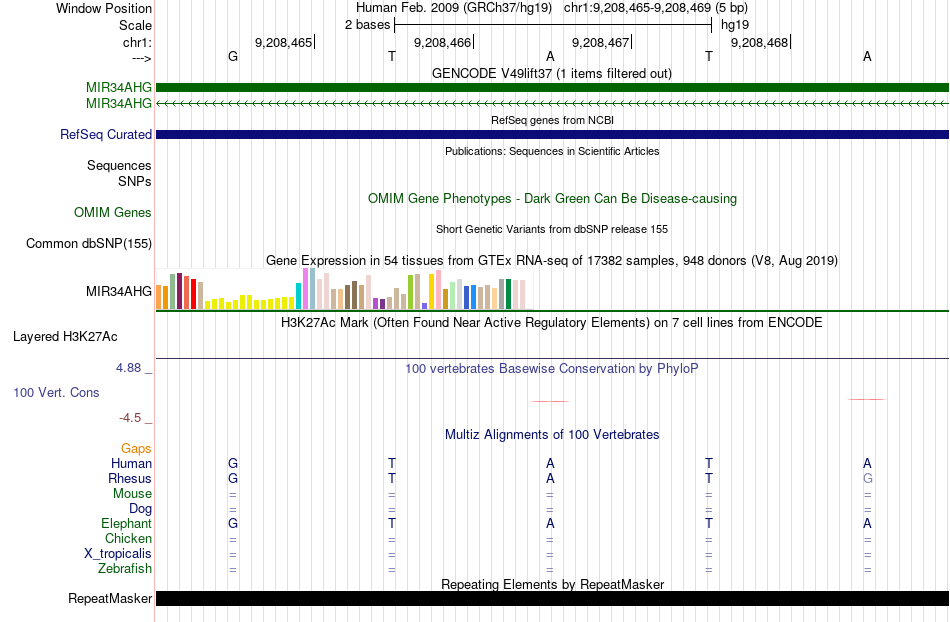Click the Dog species label
950x622 pixels.
pos(140,509)
